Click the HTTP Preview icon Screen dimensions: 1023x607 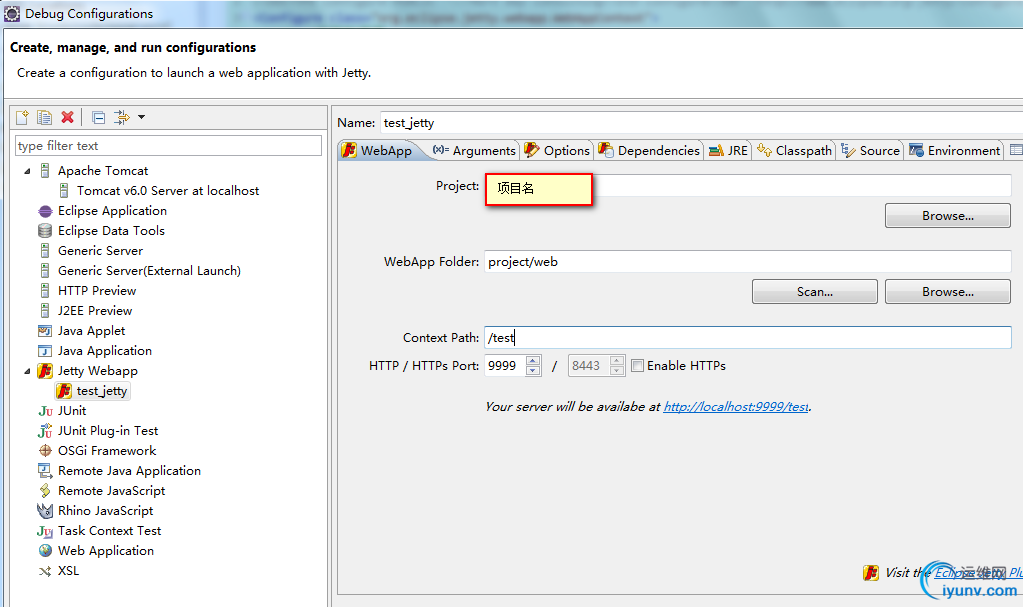tap(45, 290)
